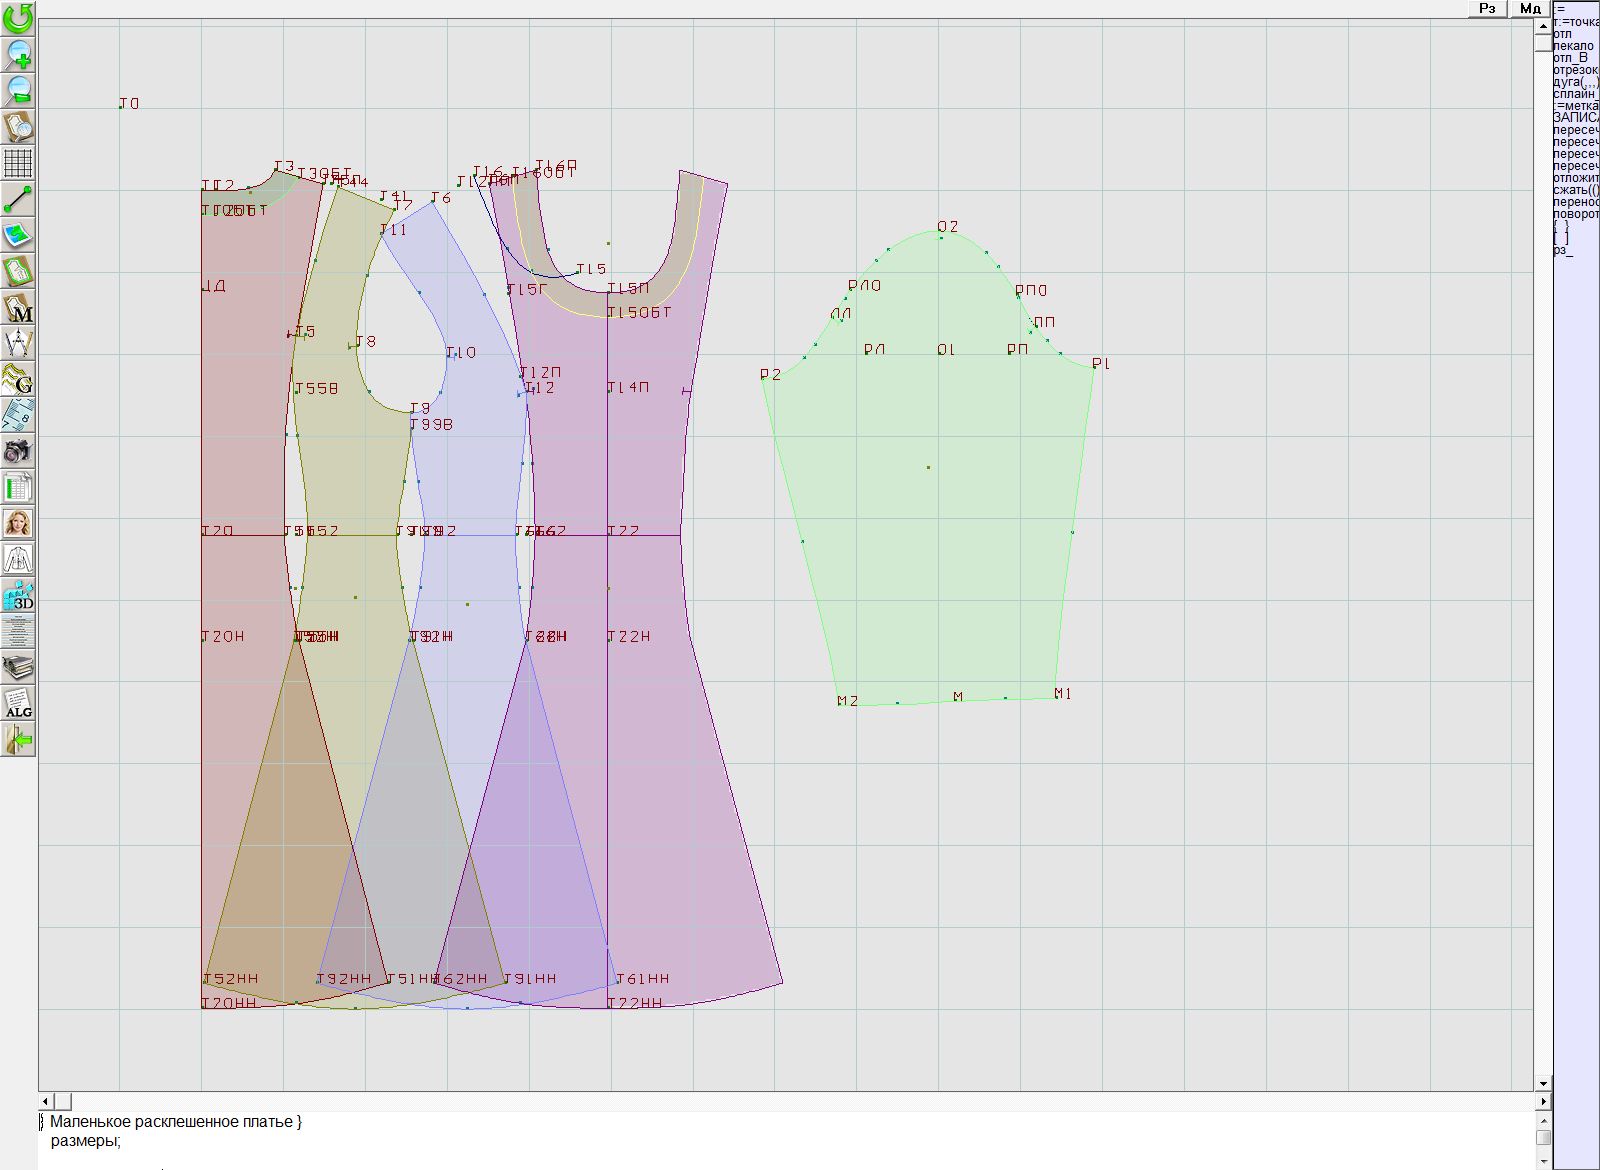Click the horizontal scrollbar left arrow
Viewport: 1600px width, 1170px height.
pos(46,1101)
